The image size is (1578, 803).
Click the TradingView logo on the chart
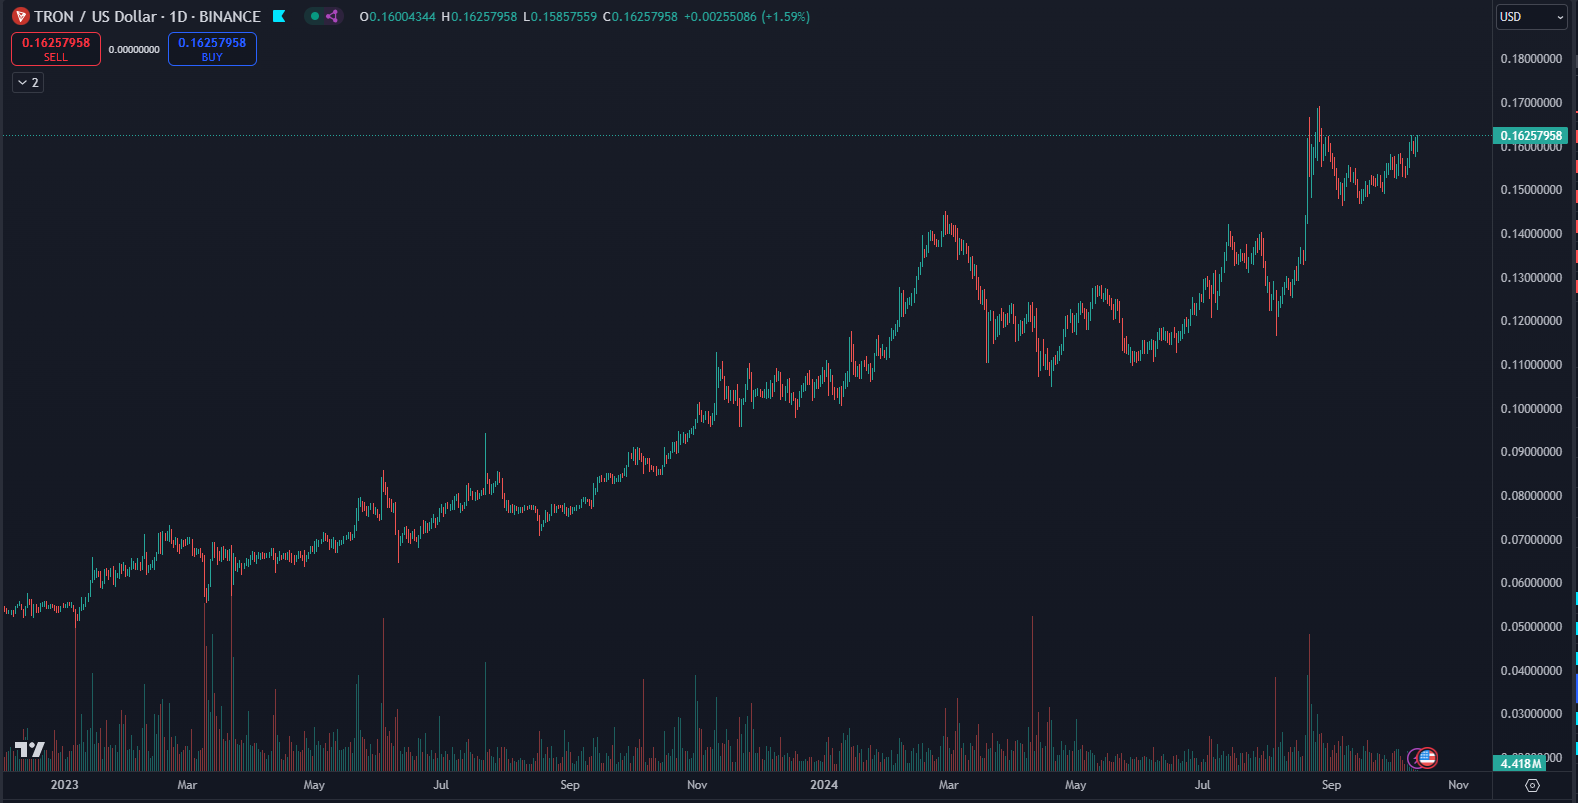(x=30, y=750)
